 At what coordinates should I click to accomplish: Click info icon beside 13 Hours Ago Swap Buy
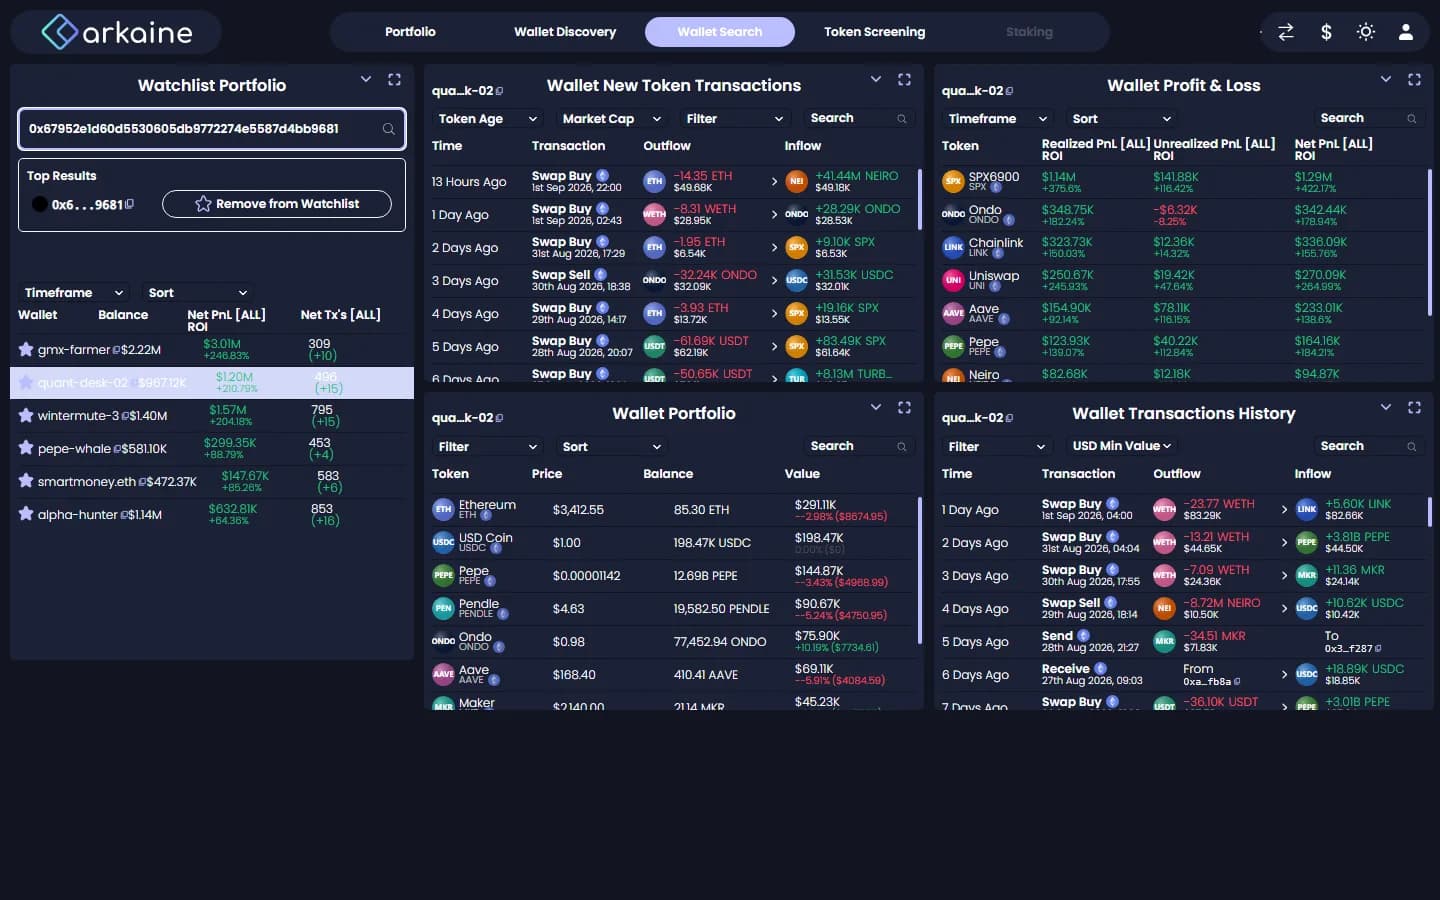603,175
